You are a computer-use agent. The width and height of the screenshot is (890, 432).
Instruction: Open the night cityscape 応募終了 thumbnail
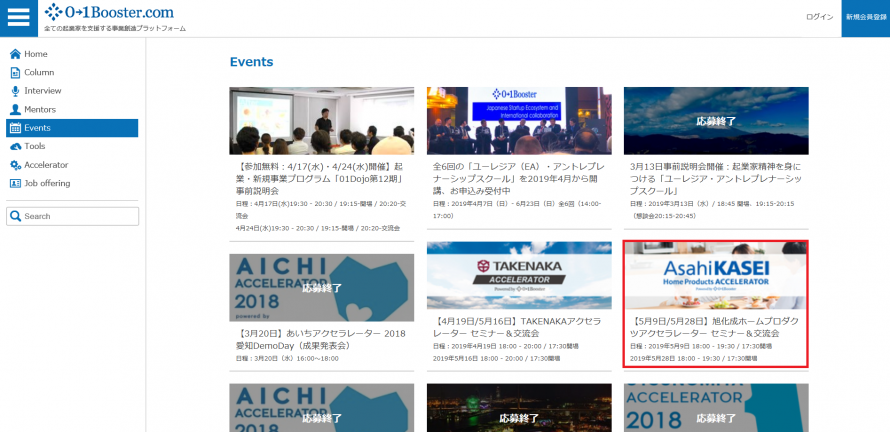tap(519, 408)
